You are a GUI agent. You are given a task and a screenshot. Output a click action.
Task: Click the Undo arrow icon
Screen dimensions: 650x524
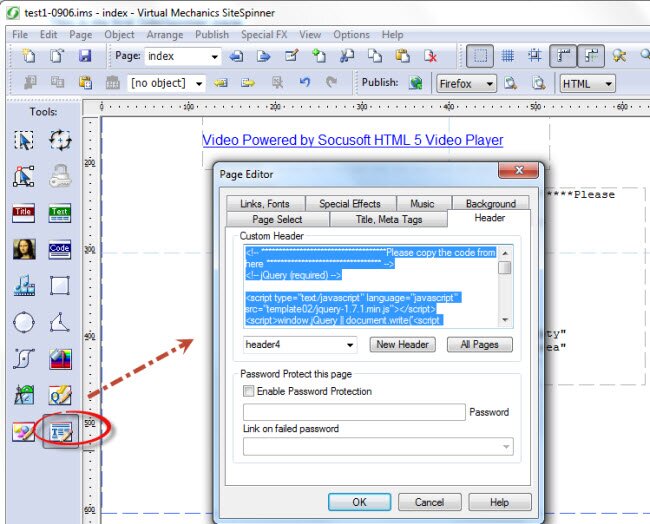click(x=305, y=82)
